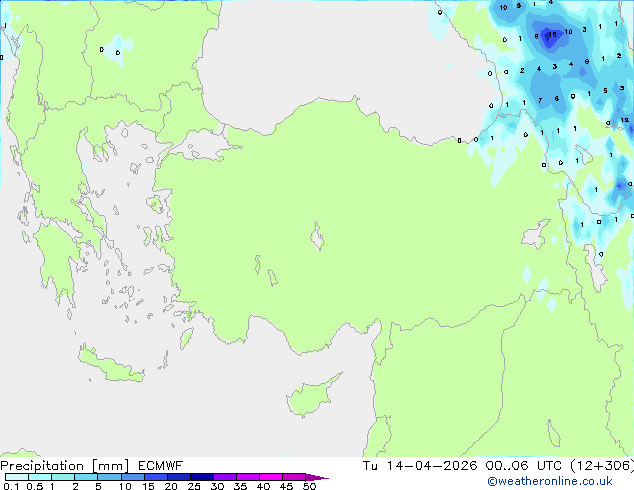Select the 0.5–1 mm legend swatch

tap(40, 477)
